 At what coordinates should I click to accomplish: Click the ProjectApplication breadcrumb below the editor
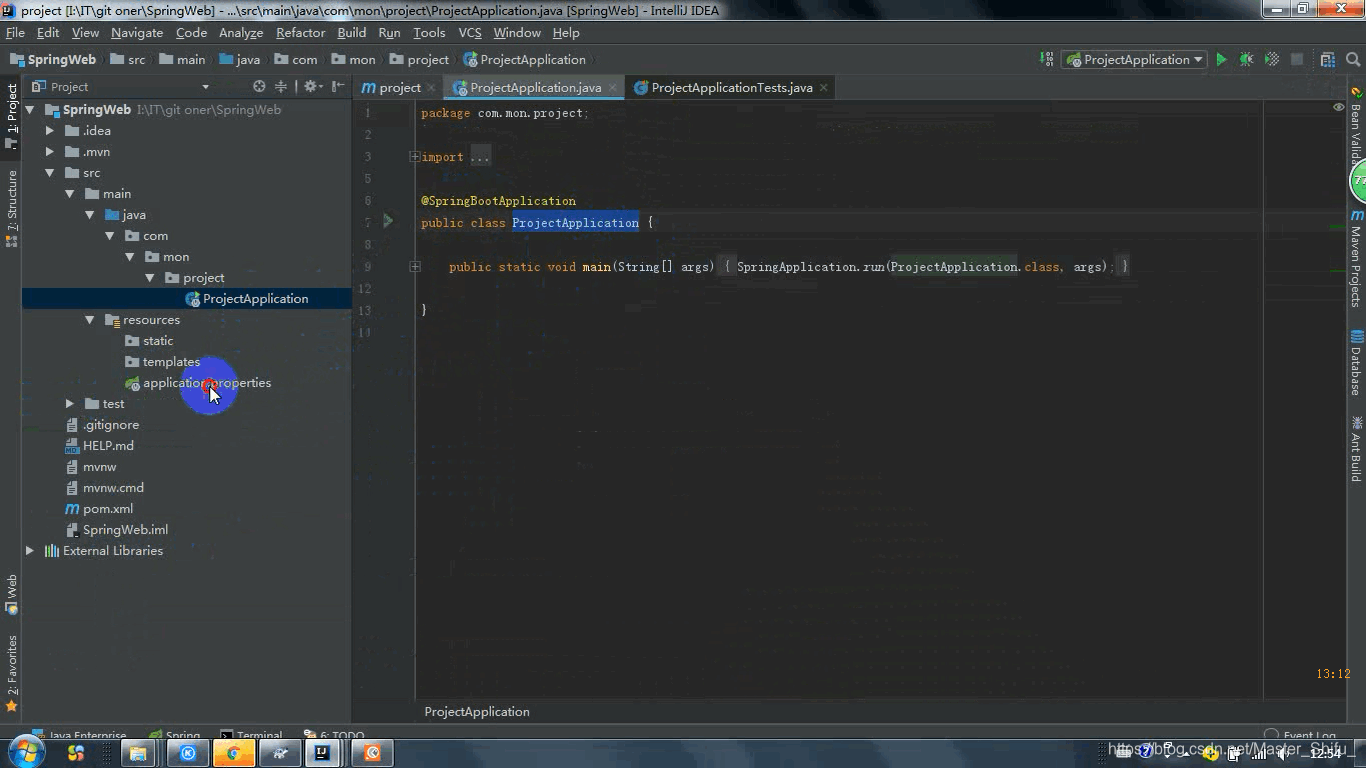click(x=477, y=712)
